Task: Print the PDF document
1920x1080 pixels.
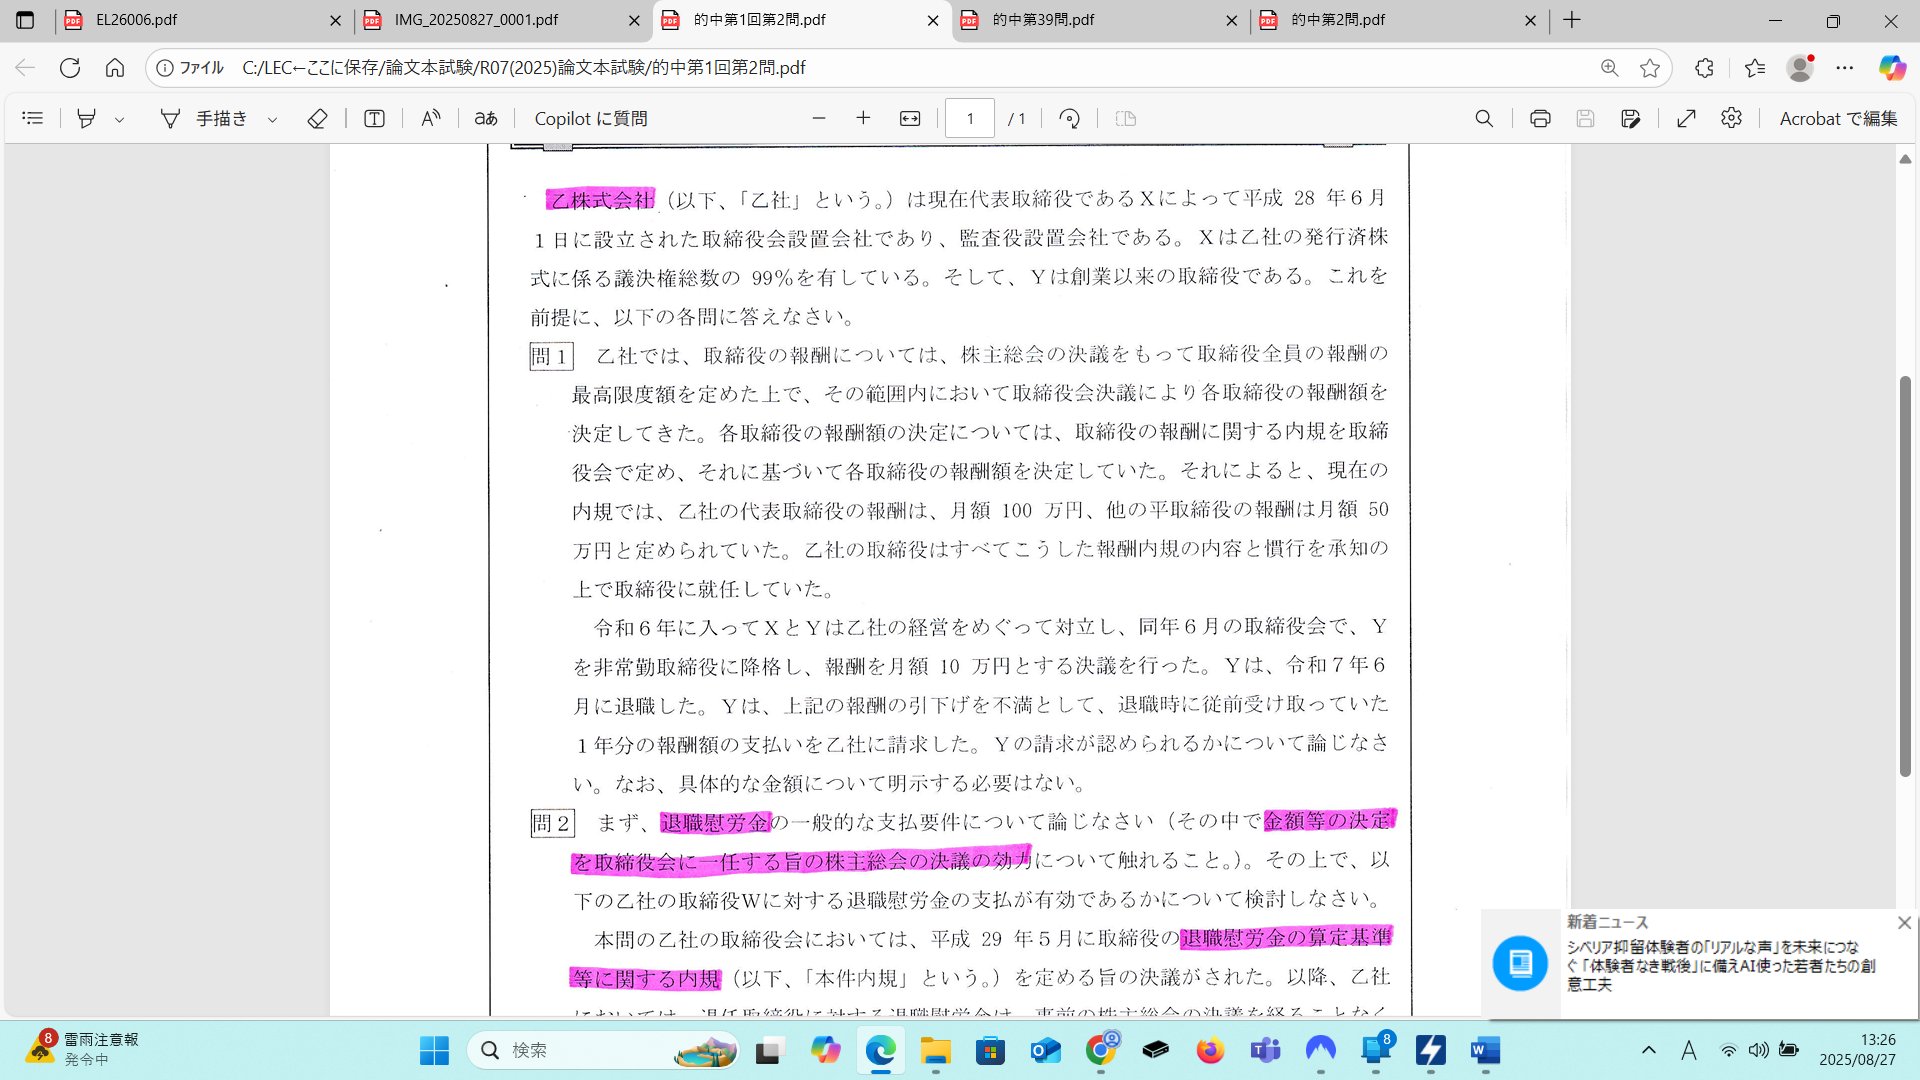Action: tap(1540, 118)
